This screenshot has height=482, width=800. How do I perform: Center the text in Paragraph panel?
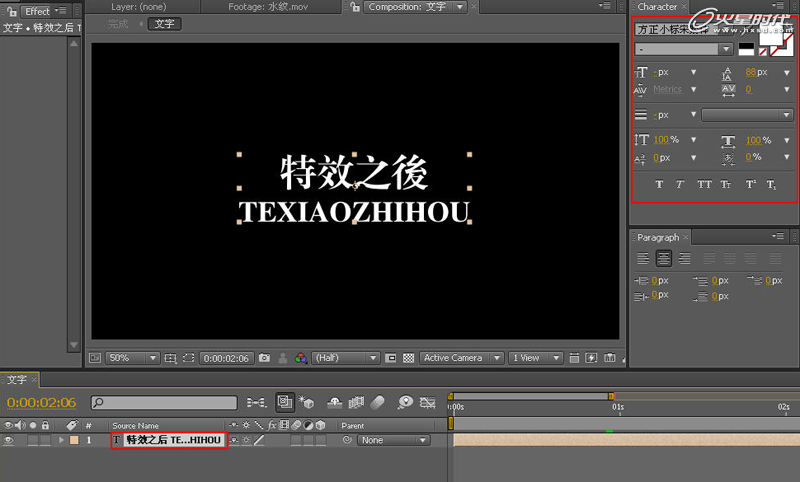pos(663,258)
